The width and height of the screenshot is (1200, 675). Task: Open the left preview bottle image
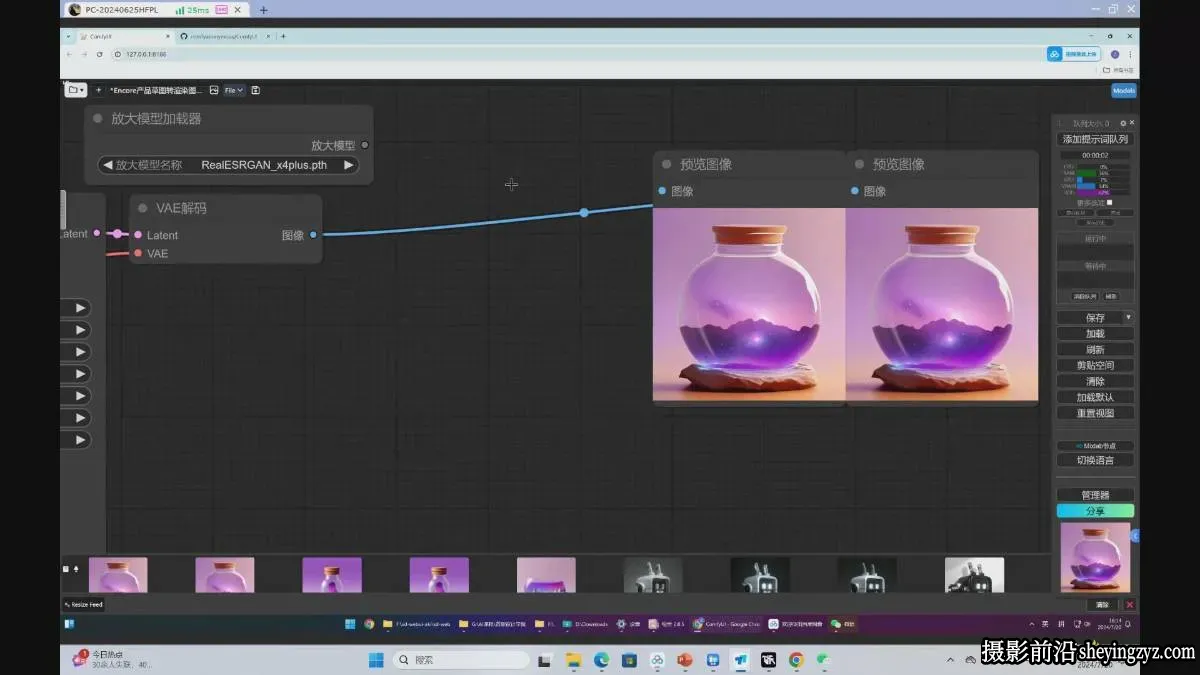(749, 304)
